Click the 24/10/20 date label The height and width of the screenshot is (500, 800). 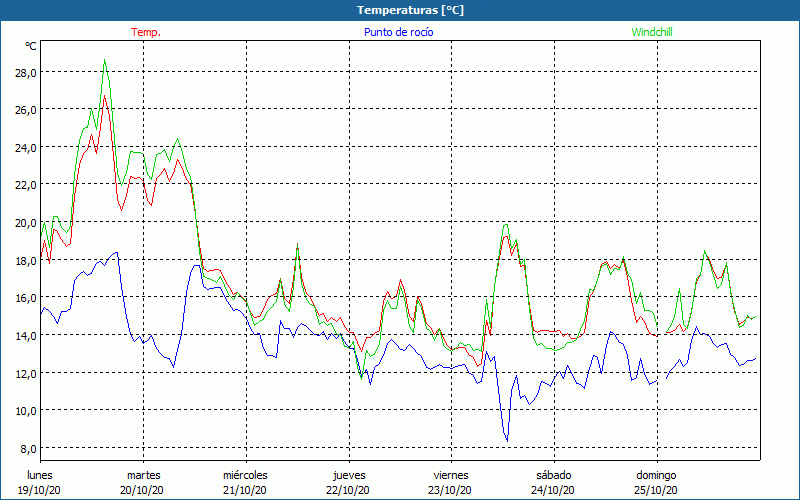pyautogui.click(x=553, y=490)
